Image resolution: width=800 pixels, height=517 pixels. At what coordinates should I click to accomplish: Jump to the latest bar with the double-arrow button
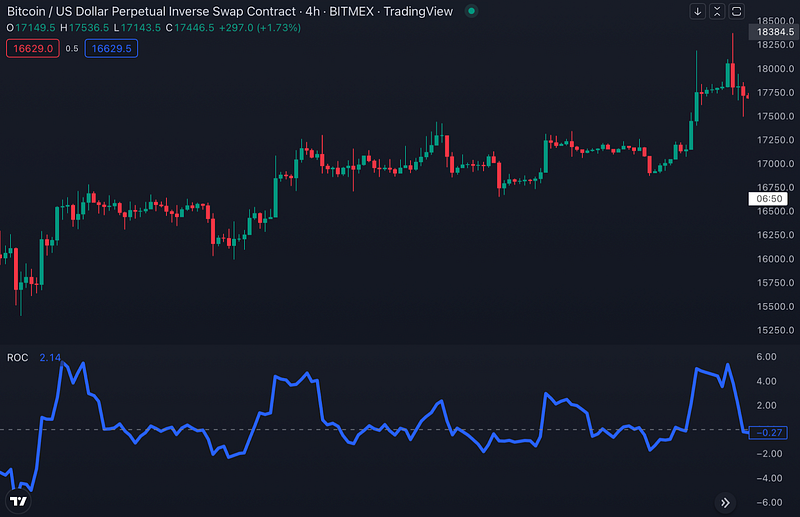[725, 503]
